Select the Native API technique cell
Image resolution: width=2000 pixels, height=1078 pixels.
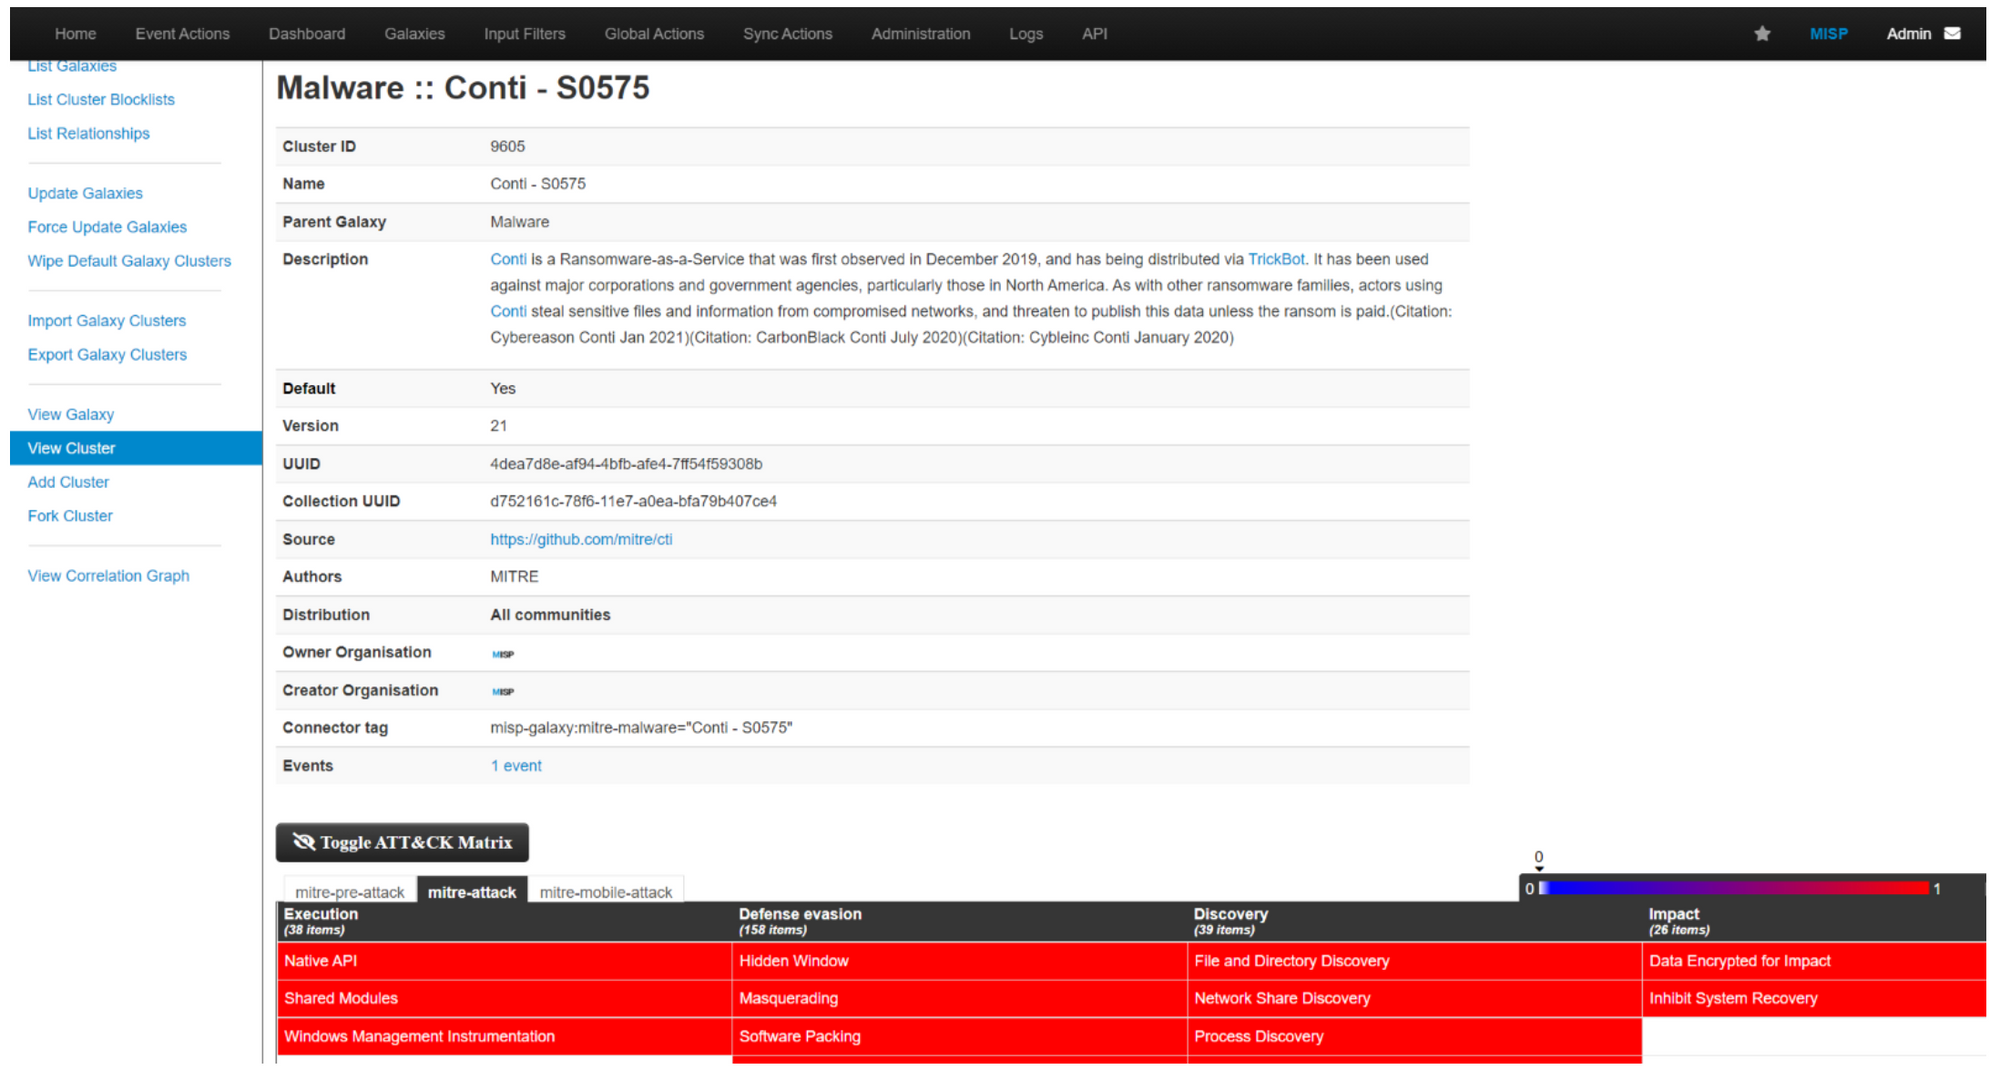[504, 961]
